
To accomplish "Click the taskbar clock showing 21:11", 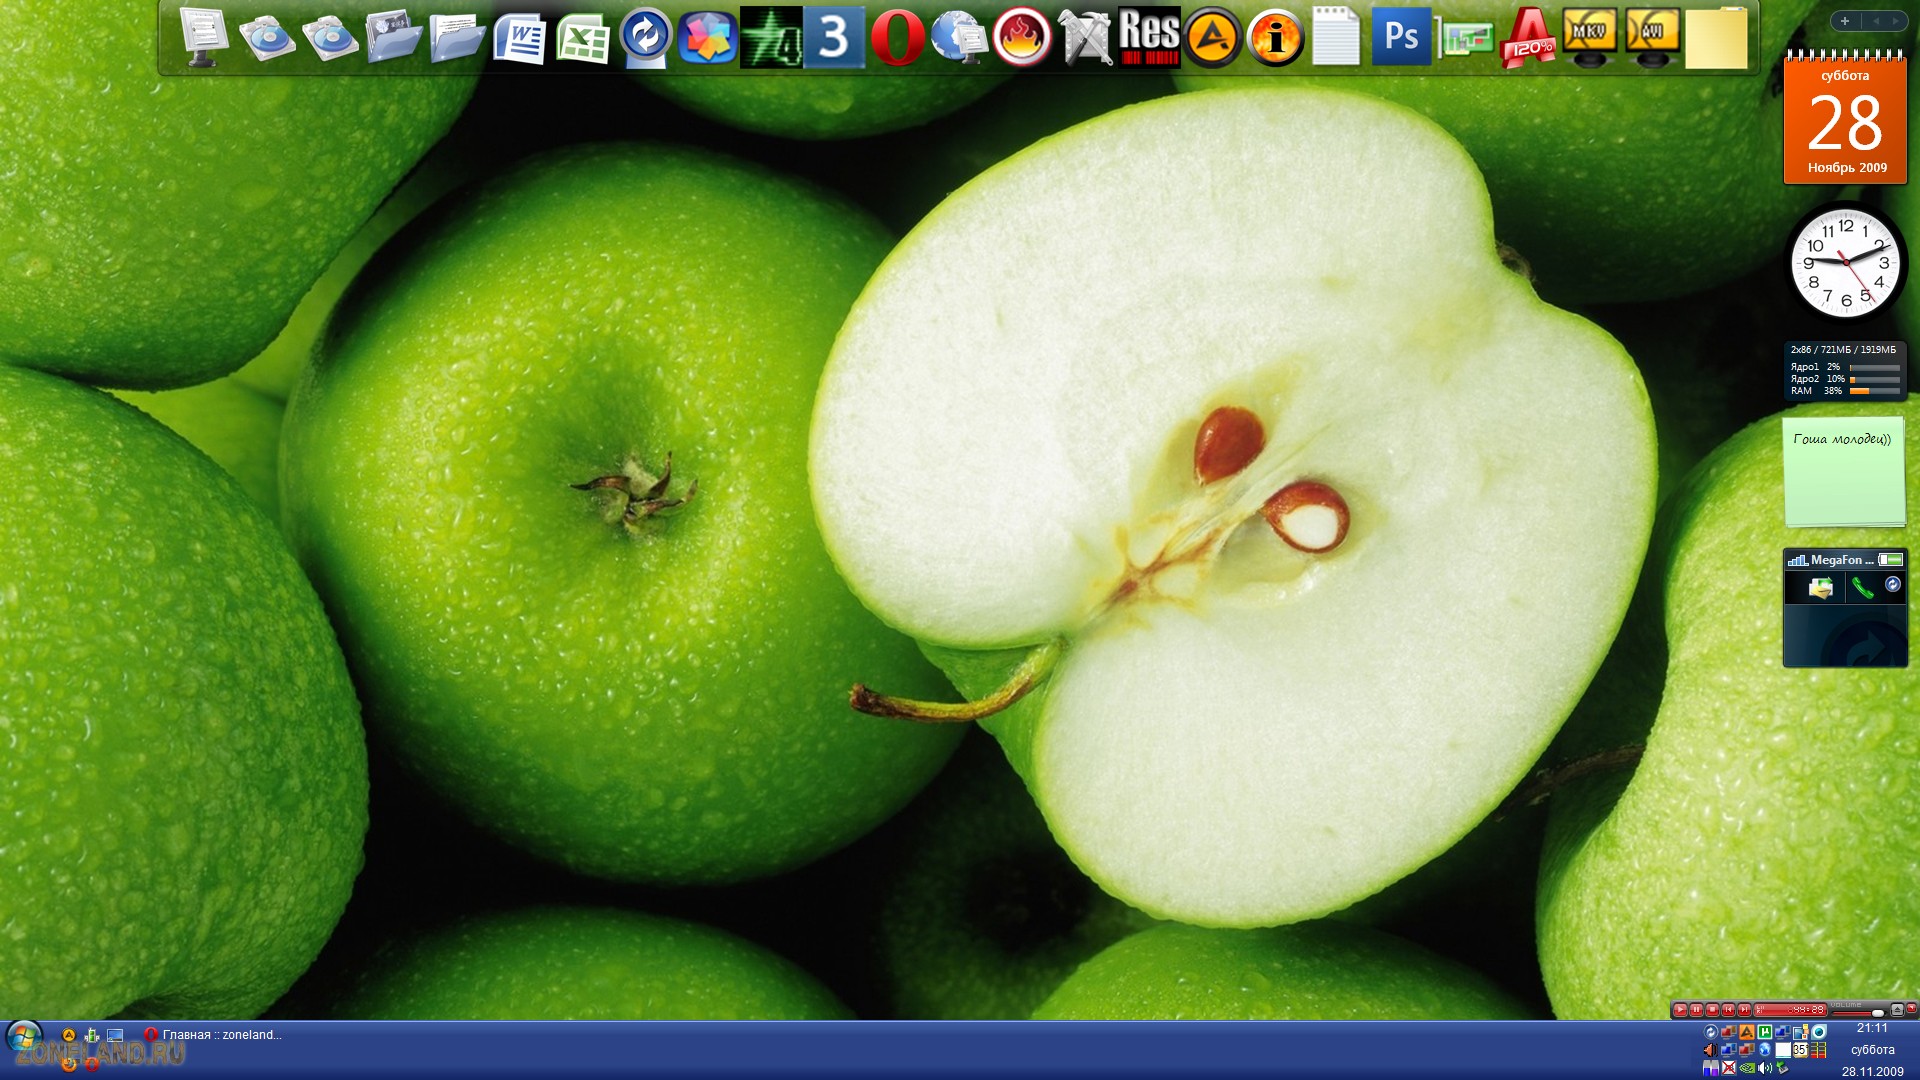I will 1872,1028.
